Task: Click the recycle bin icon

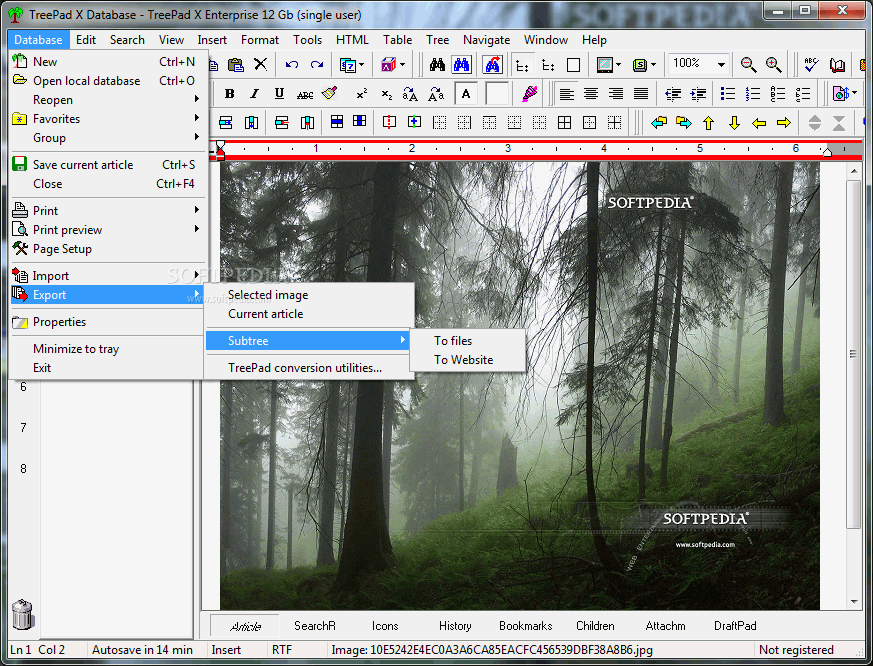Action: pyautogui.click(x=23, y=614)
